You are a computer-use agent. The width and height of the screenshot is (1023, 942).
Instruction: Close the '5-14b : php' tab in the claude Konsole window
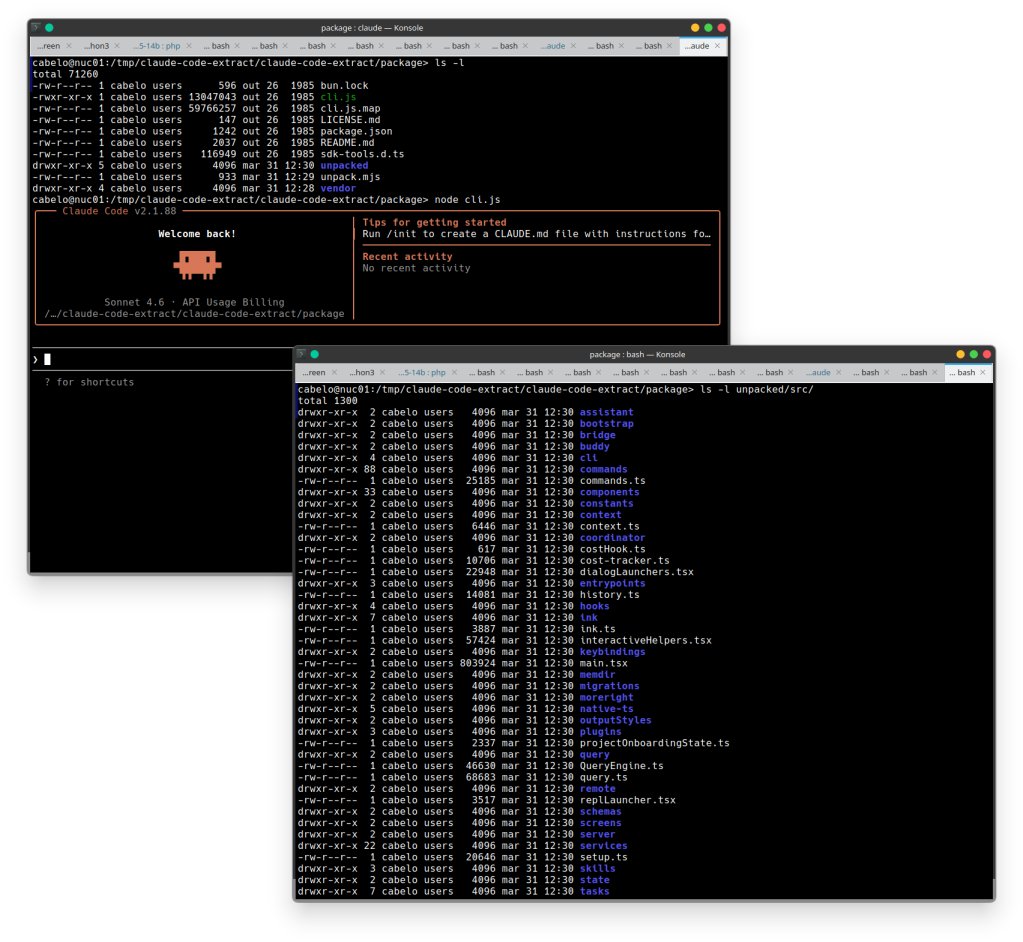click(x=189, y=46)
